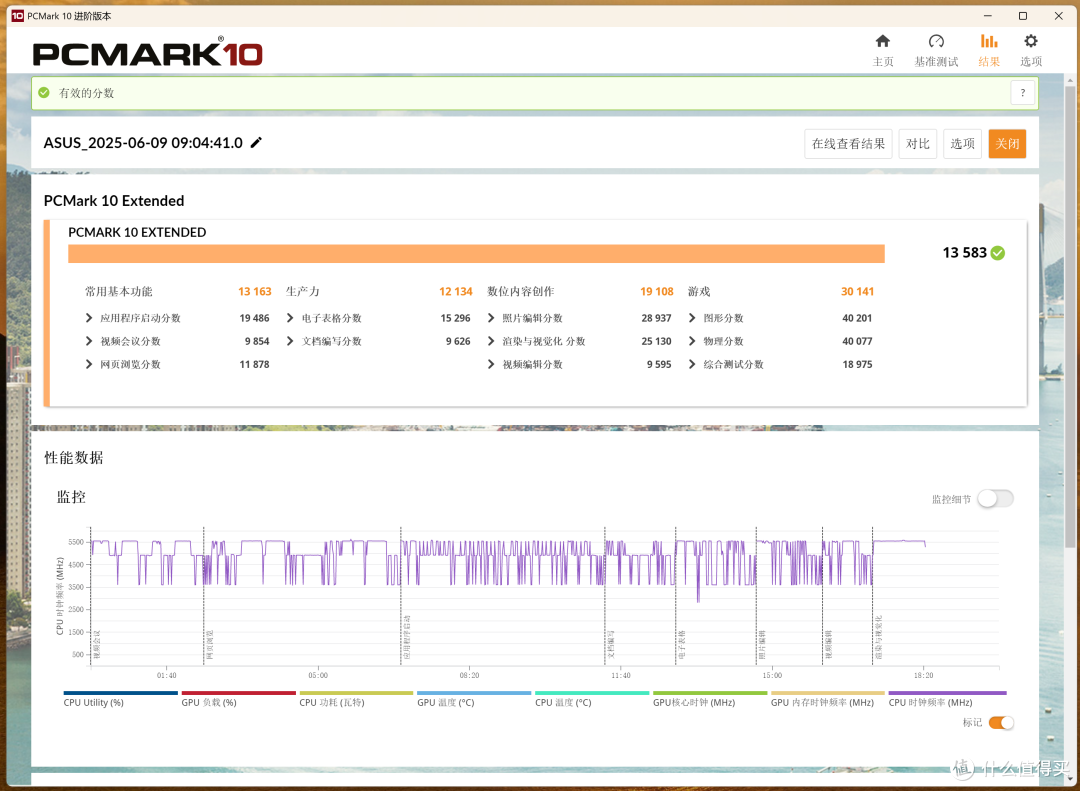Click the PCMark 10 title bar app icon
This screenshot has width=1080, height=791.
click(17, 16)
